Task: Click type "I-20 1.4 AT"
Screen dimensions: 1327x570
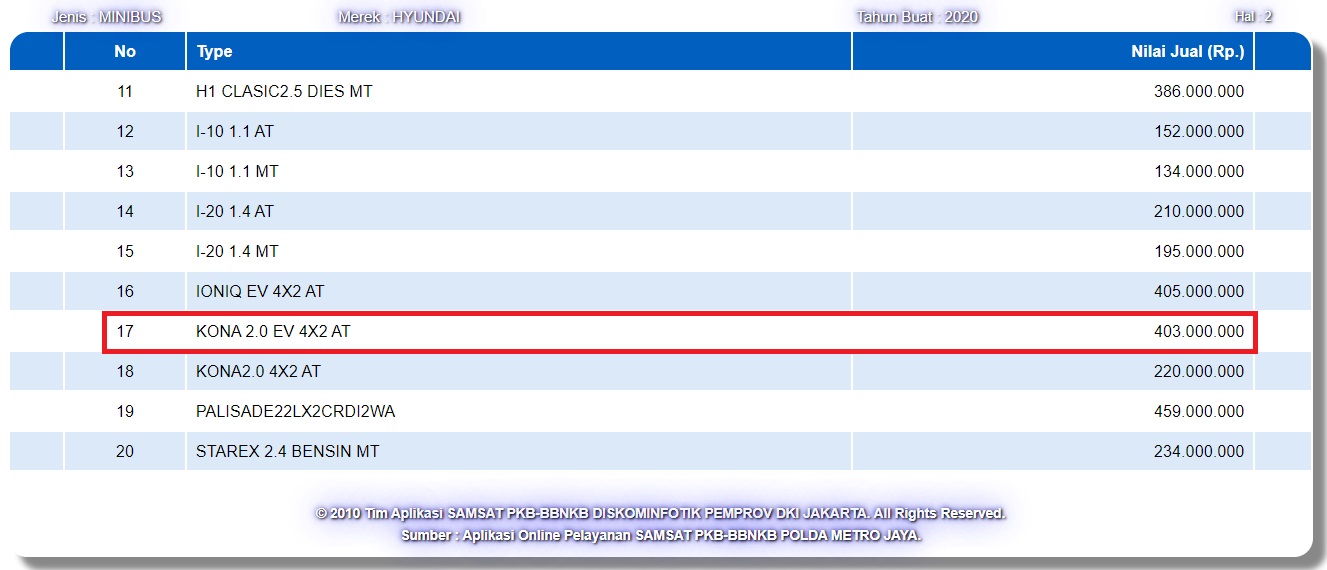Action: (x=235, y=211)
